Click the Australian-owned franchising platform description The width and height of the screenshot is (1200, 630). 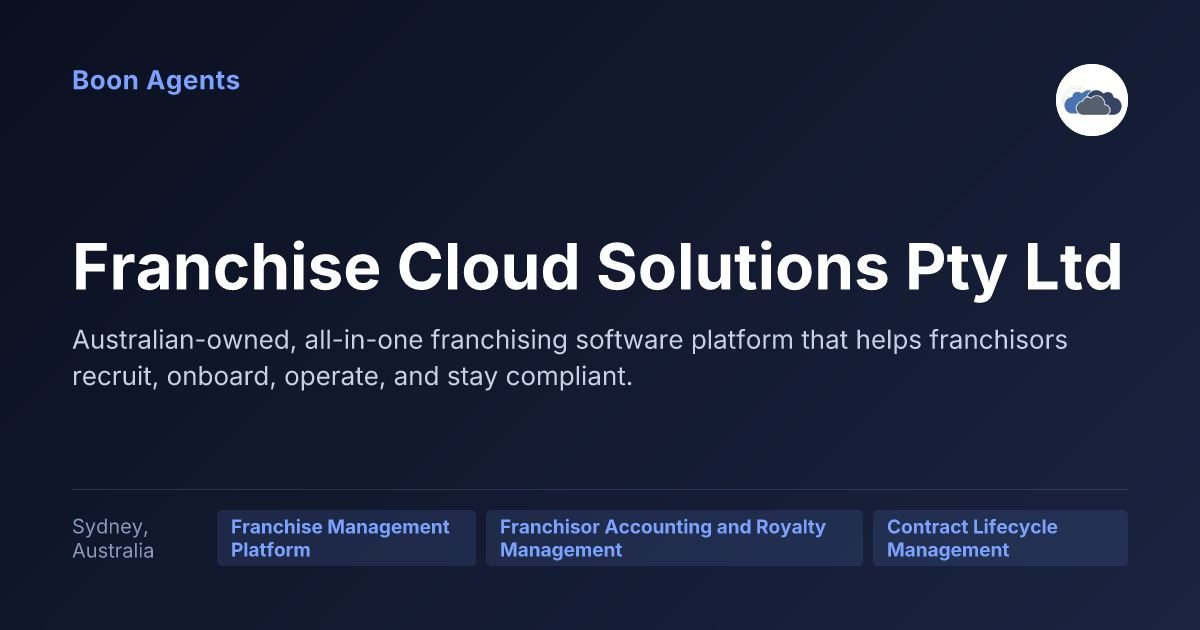point(570,359)
